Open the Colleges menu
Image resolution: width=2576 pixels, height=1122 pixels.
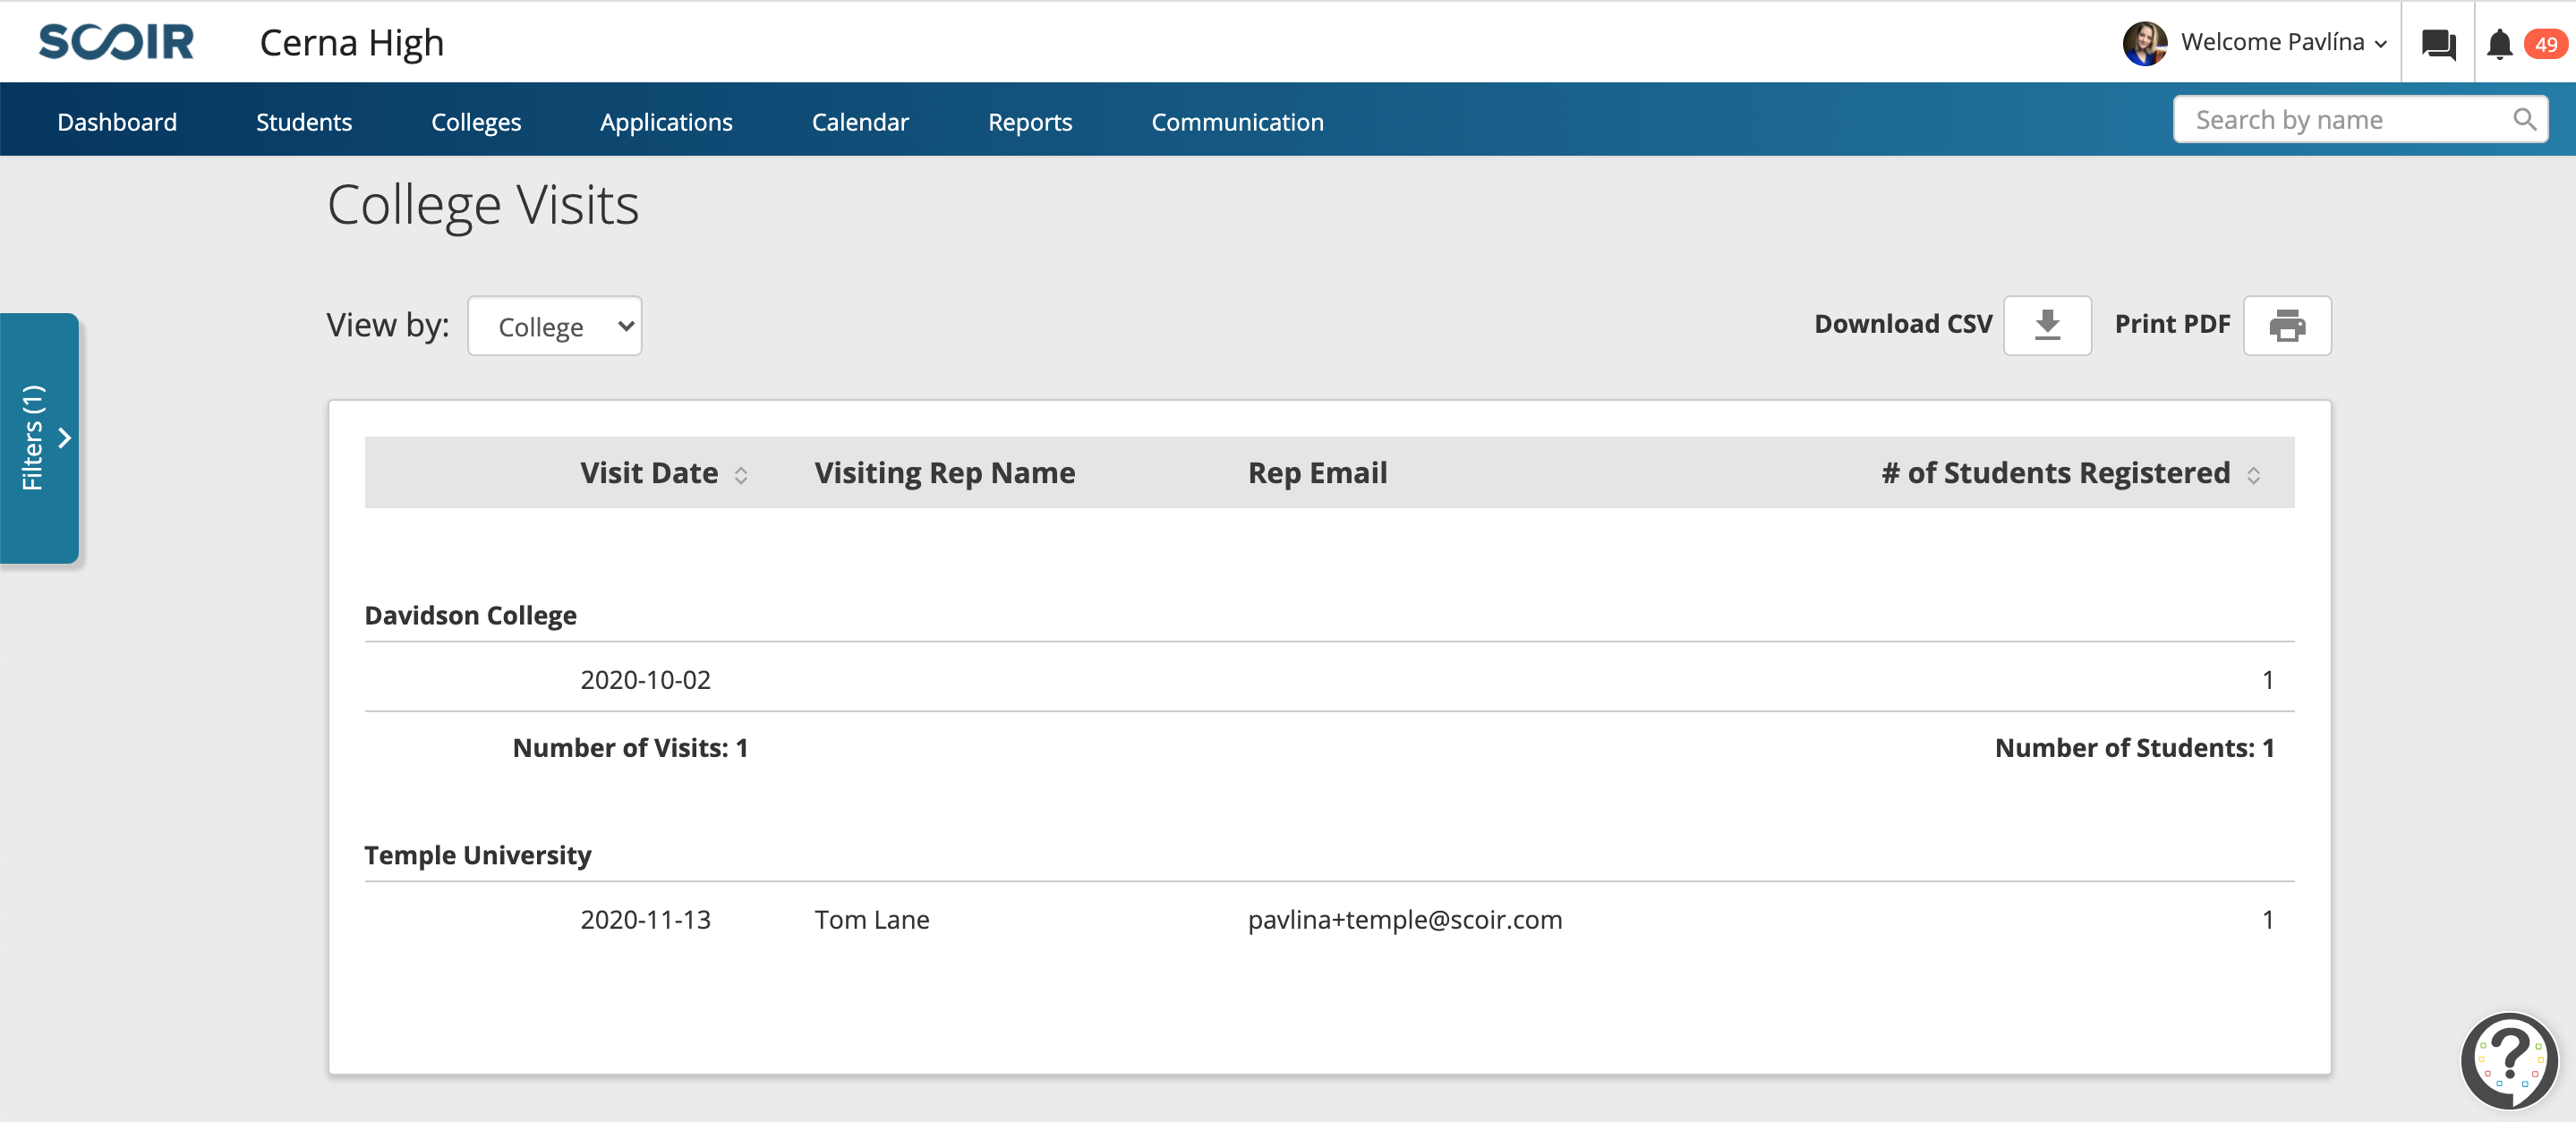coord(476,122)
